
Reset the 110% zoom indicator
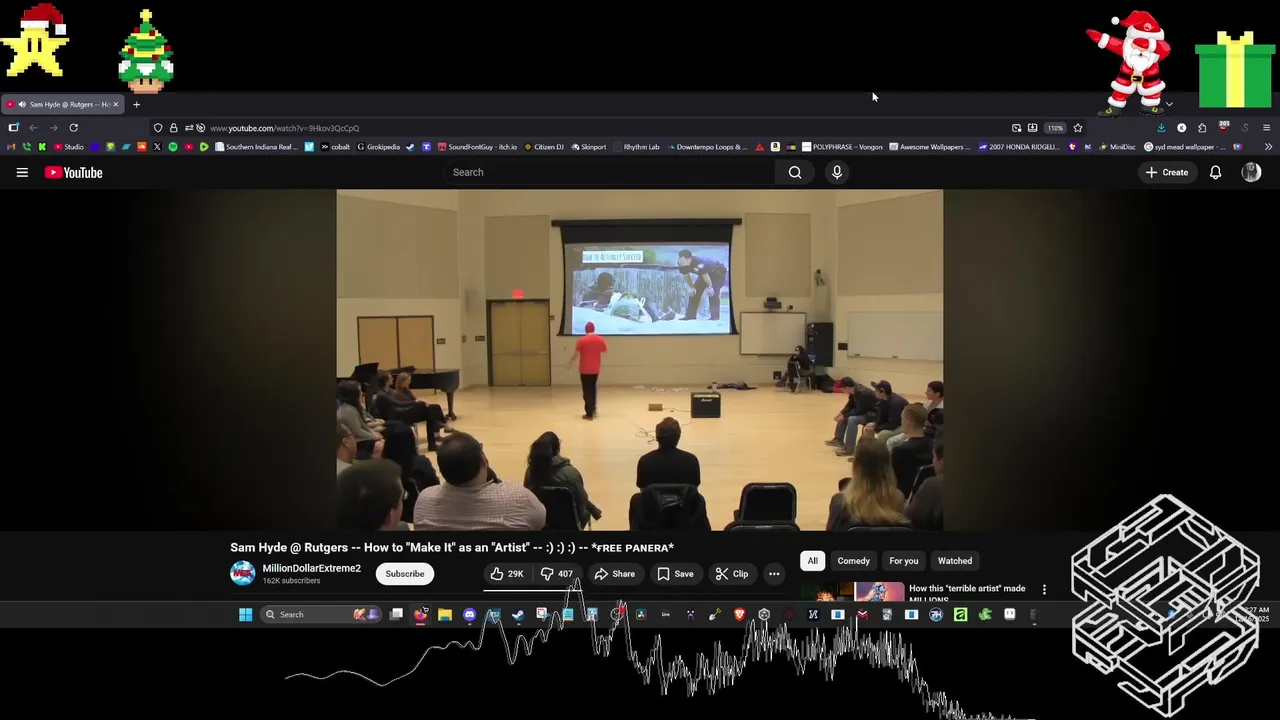[1055, 128]
